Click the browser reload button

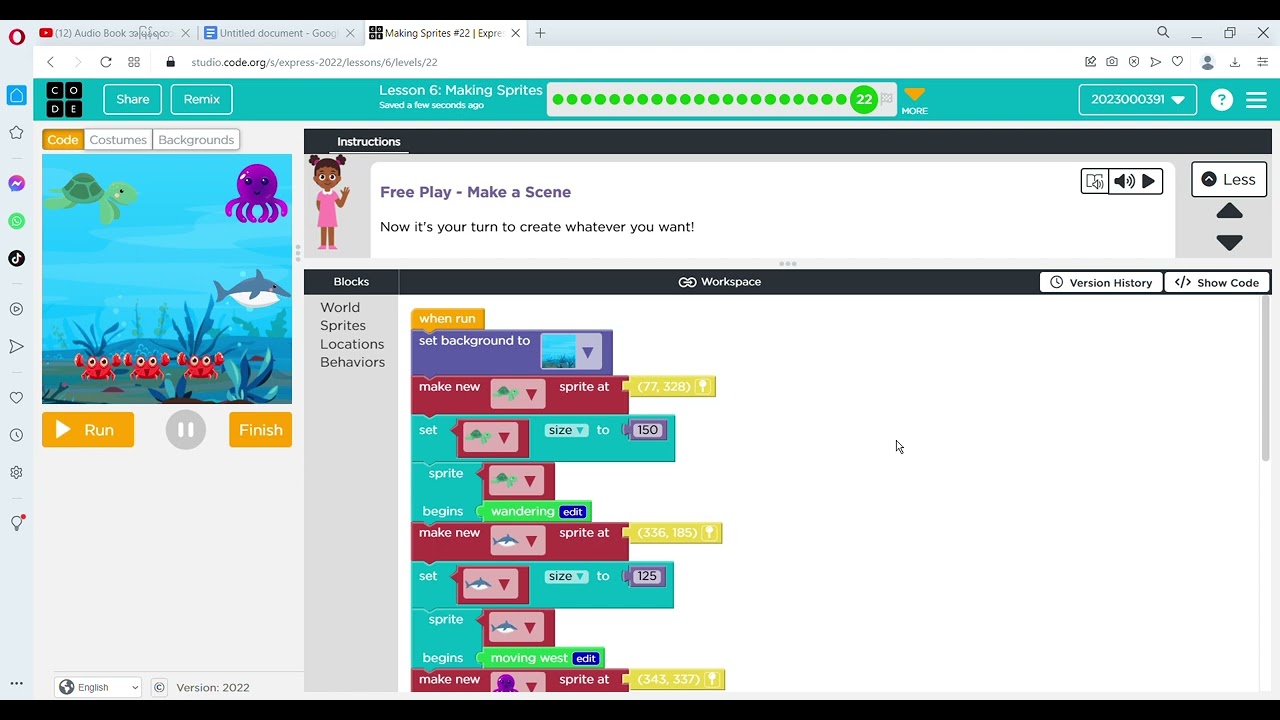click(105, 62)
